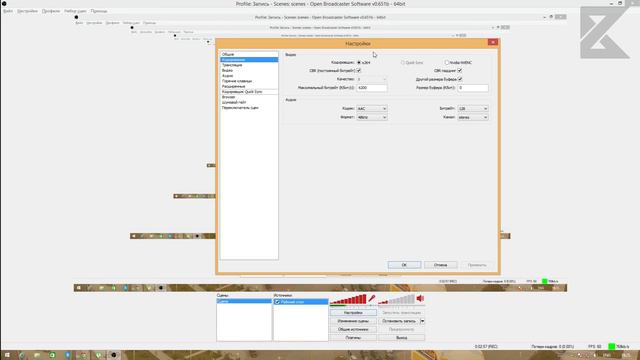Select Кодирование in the settings category list
Viewport: 640px width, 360px height.
(249, 60)
